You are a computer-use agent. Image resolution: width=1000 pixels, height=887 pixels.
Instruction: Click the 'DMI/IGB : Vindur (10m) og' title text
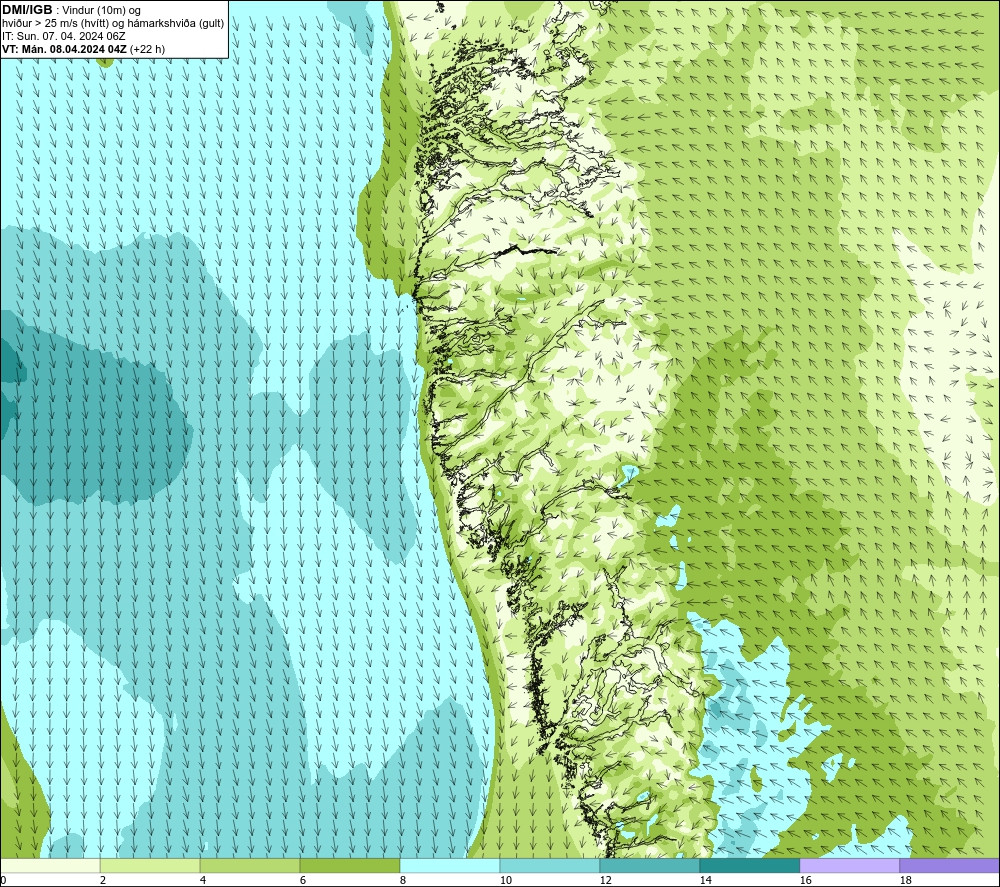coord(71,10)
